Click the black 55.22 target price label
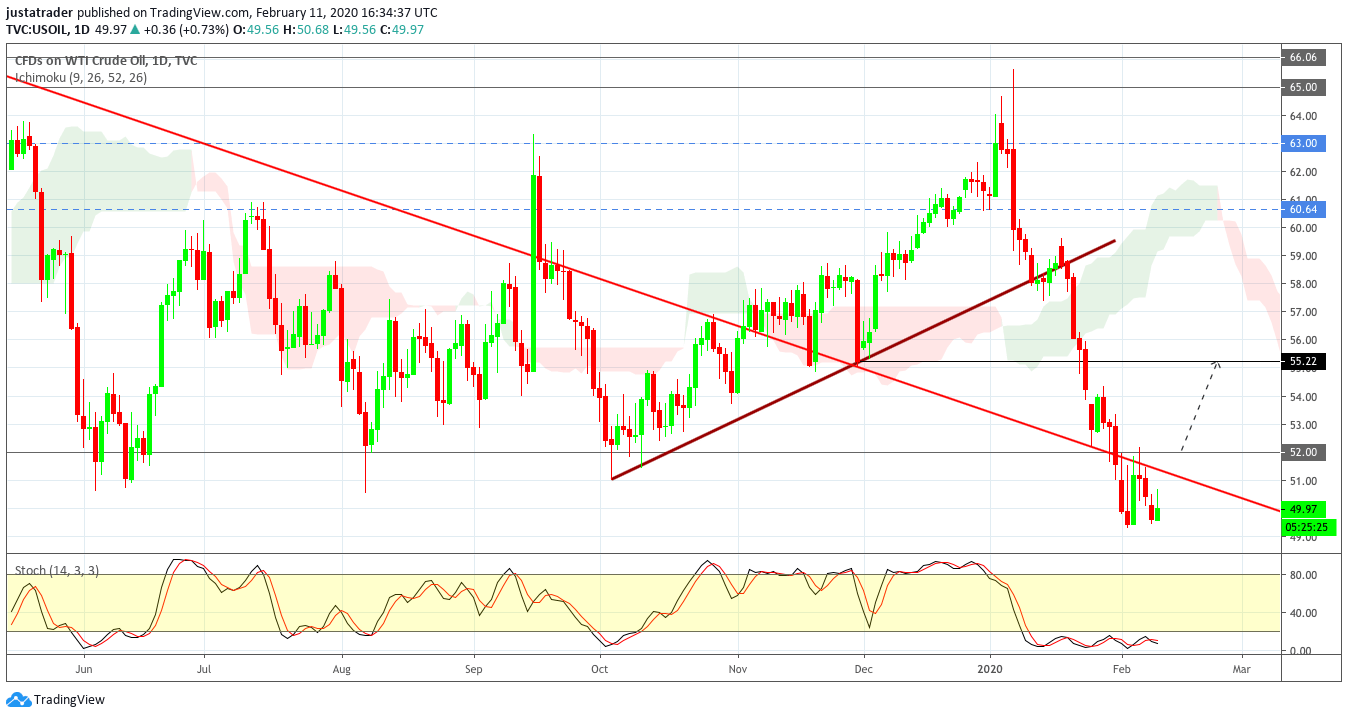The width and height of the screenshot is (1348, 718). coord(1303,361)
